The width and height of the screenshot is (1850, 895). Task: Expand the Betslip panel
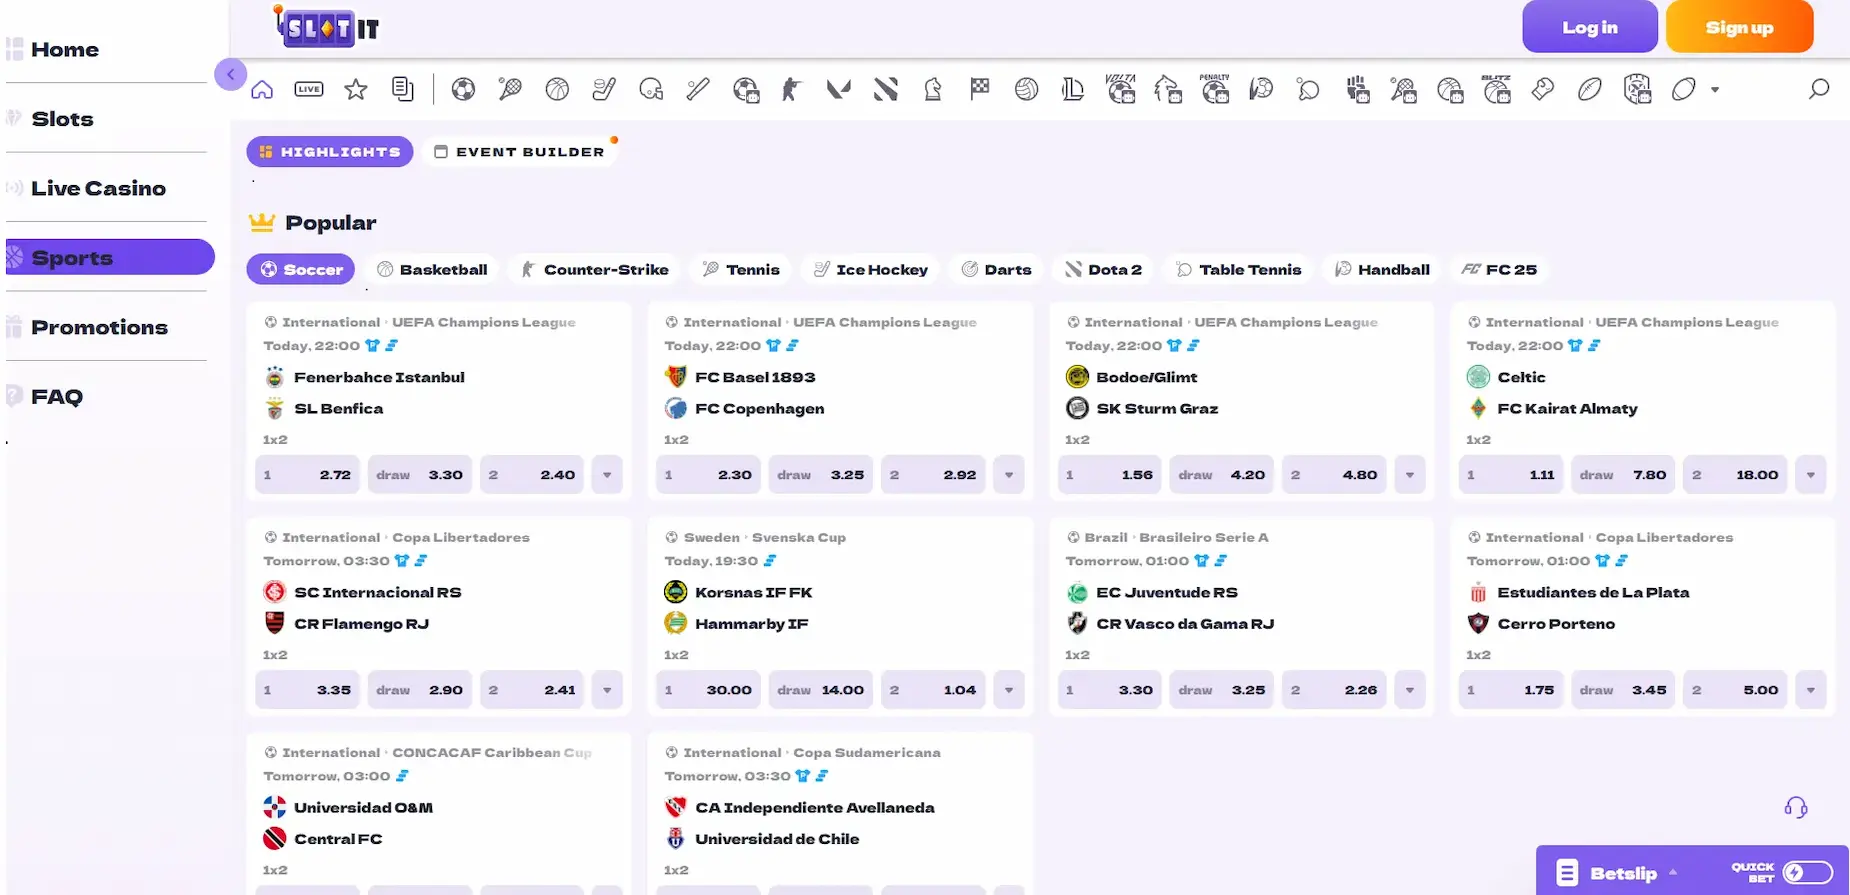click(x=1623, y=873)
